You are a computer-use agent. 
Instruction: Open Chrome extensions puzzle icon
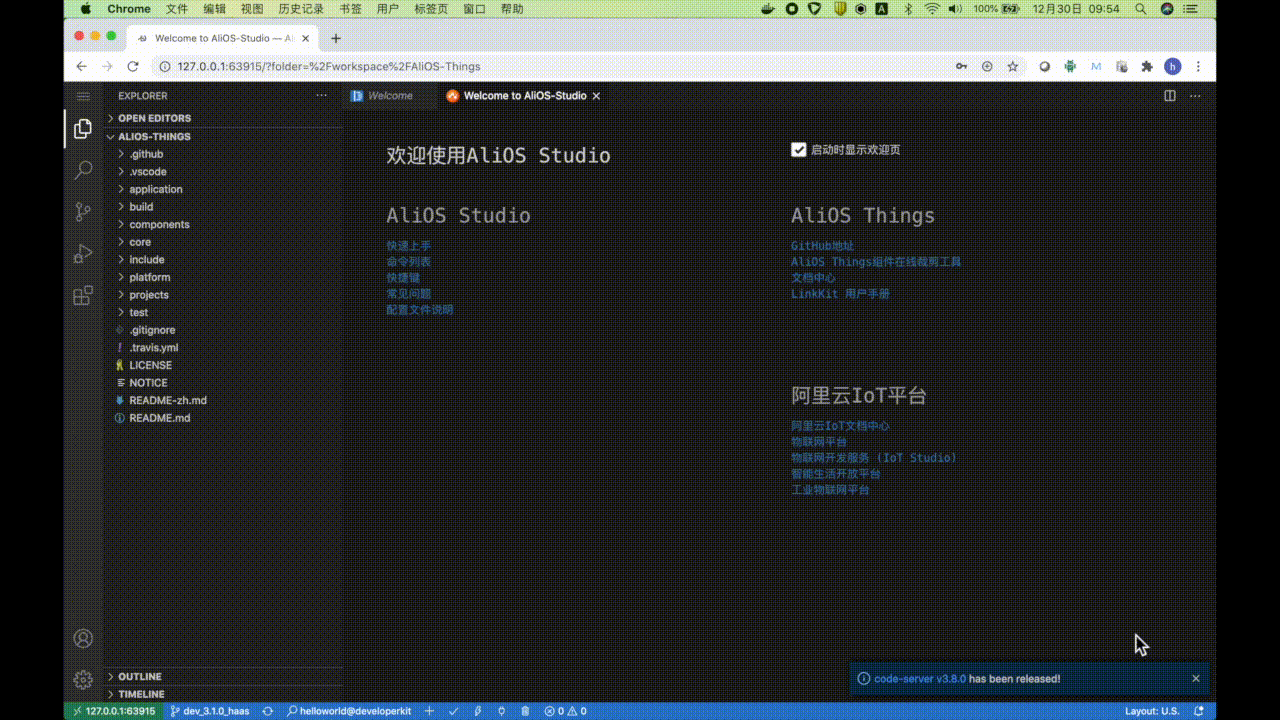click(1147, 66)
